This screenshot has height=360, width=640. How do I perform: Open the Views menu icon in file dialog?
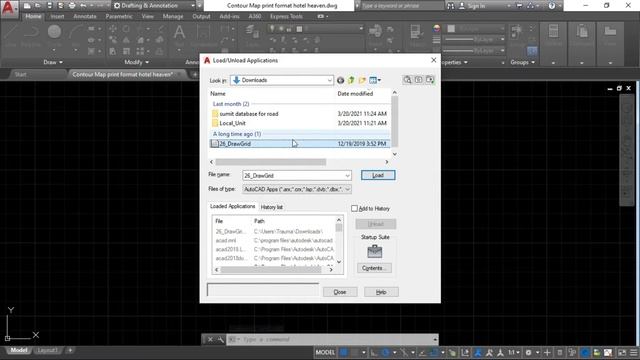[x=375, y=80]
